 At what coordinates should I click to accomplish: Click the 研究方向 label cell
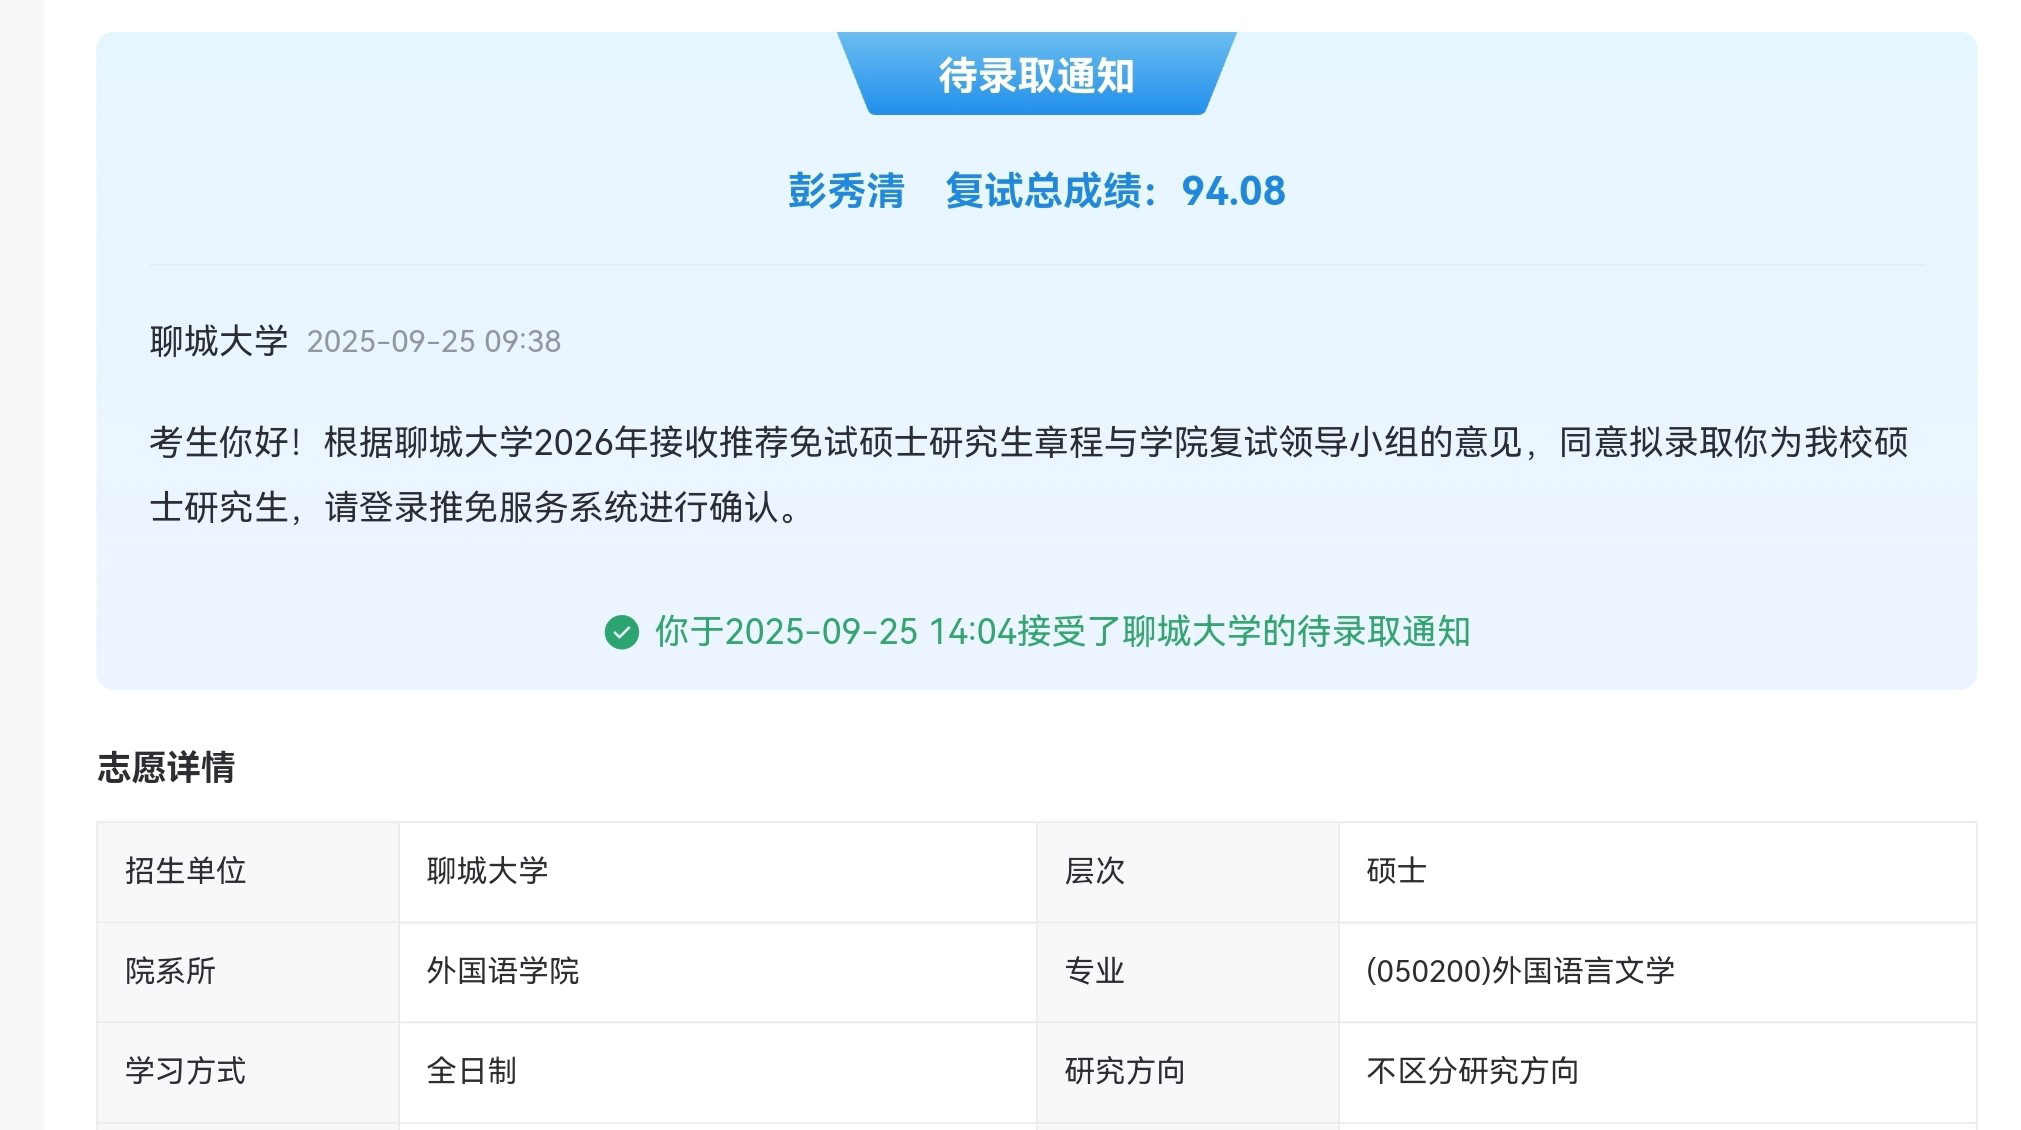(1188, 1072)
